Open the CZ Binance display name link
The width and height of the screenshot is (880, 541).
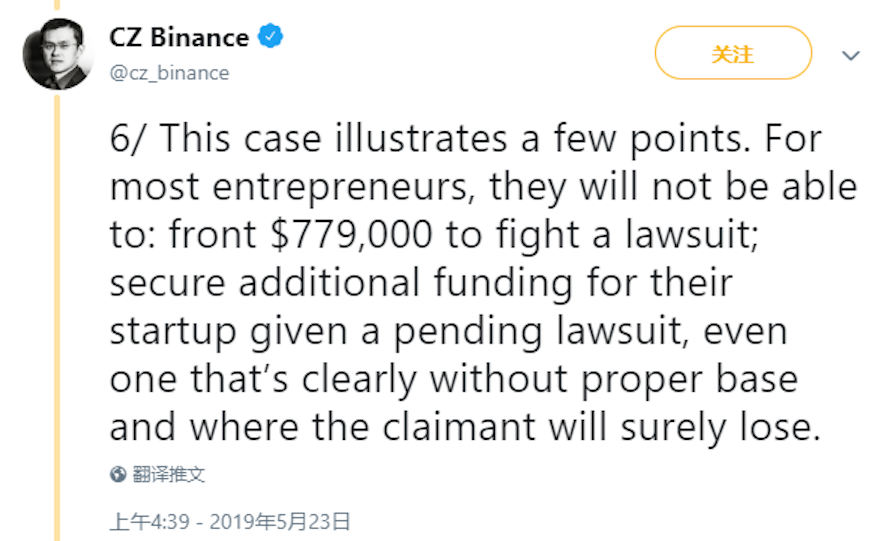179,38
